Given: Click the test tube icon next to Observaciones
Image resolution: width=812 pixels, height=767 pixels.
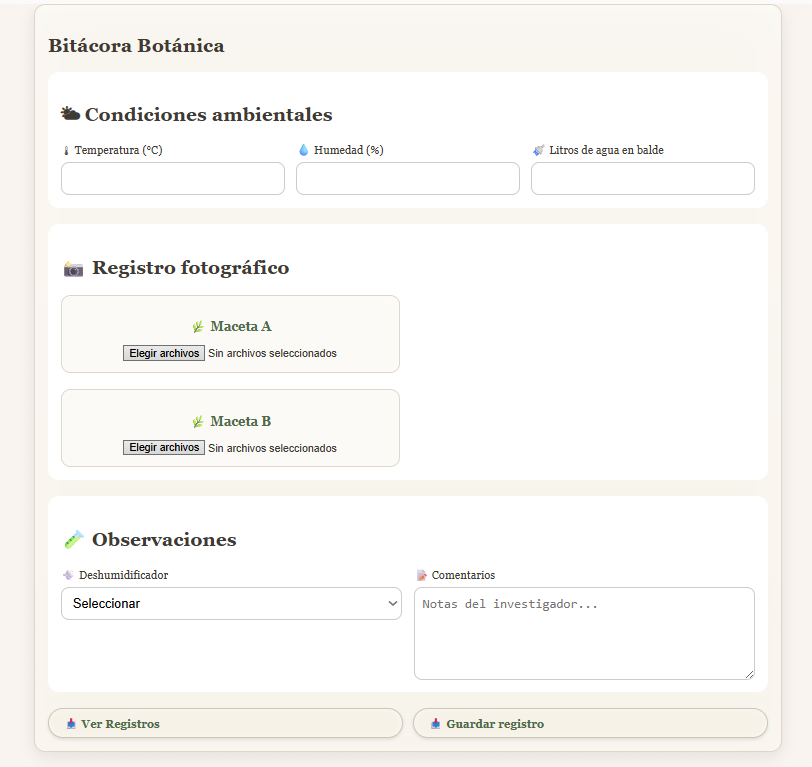Looking at the screenshot, I should [x=74, y=539].
